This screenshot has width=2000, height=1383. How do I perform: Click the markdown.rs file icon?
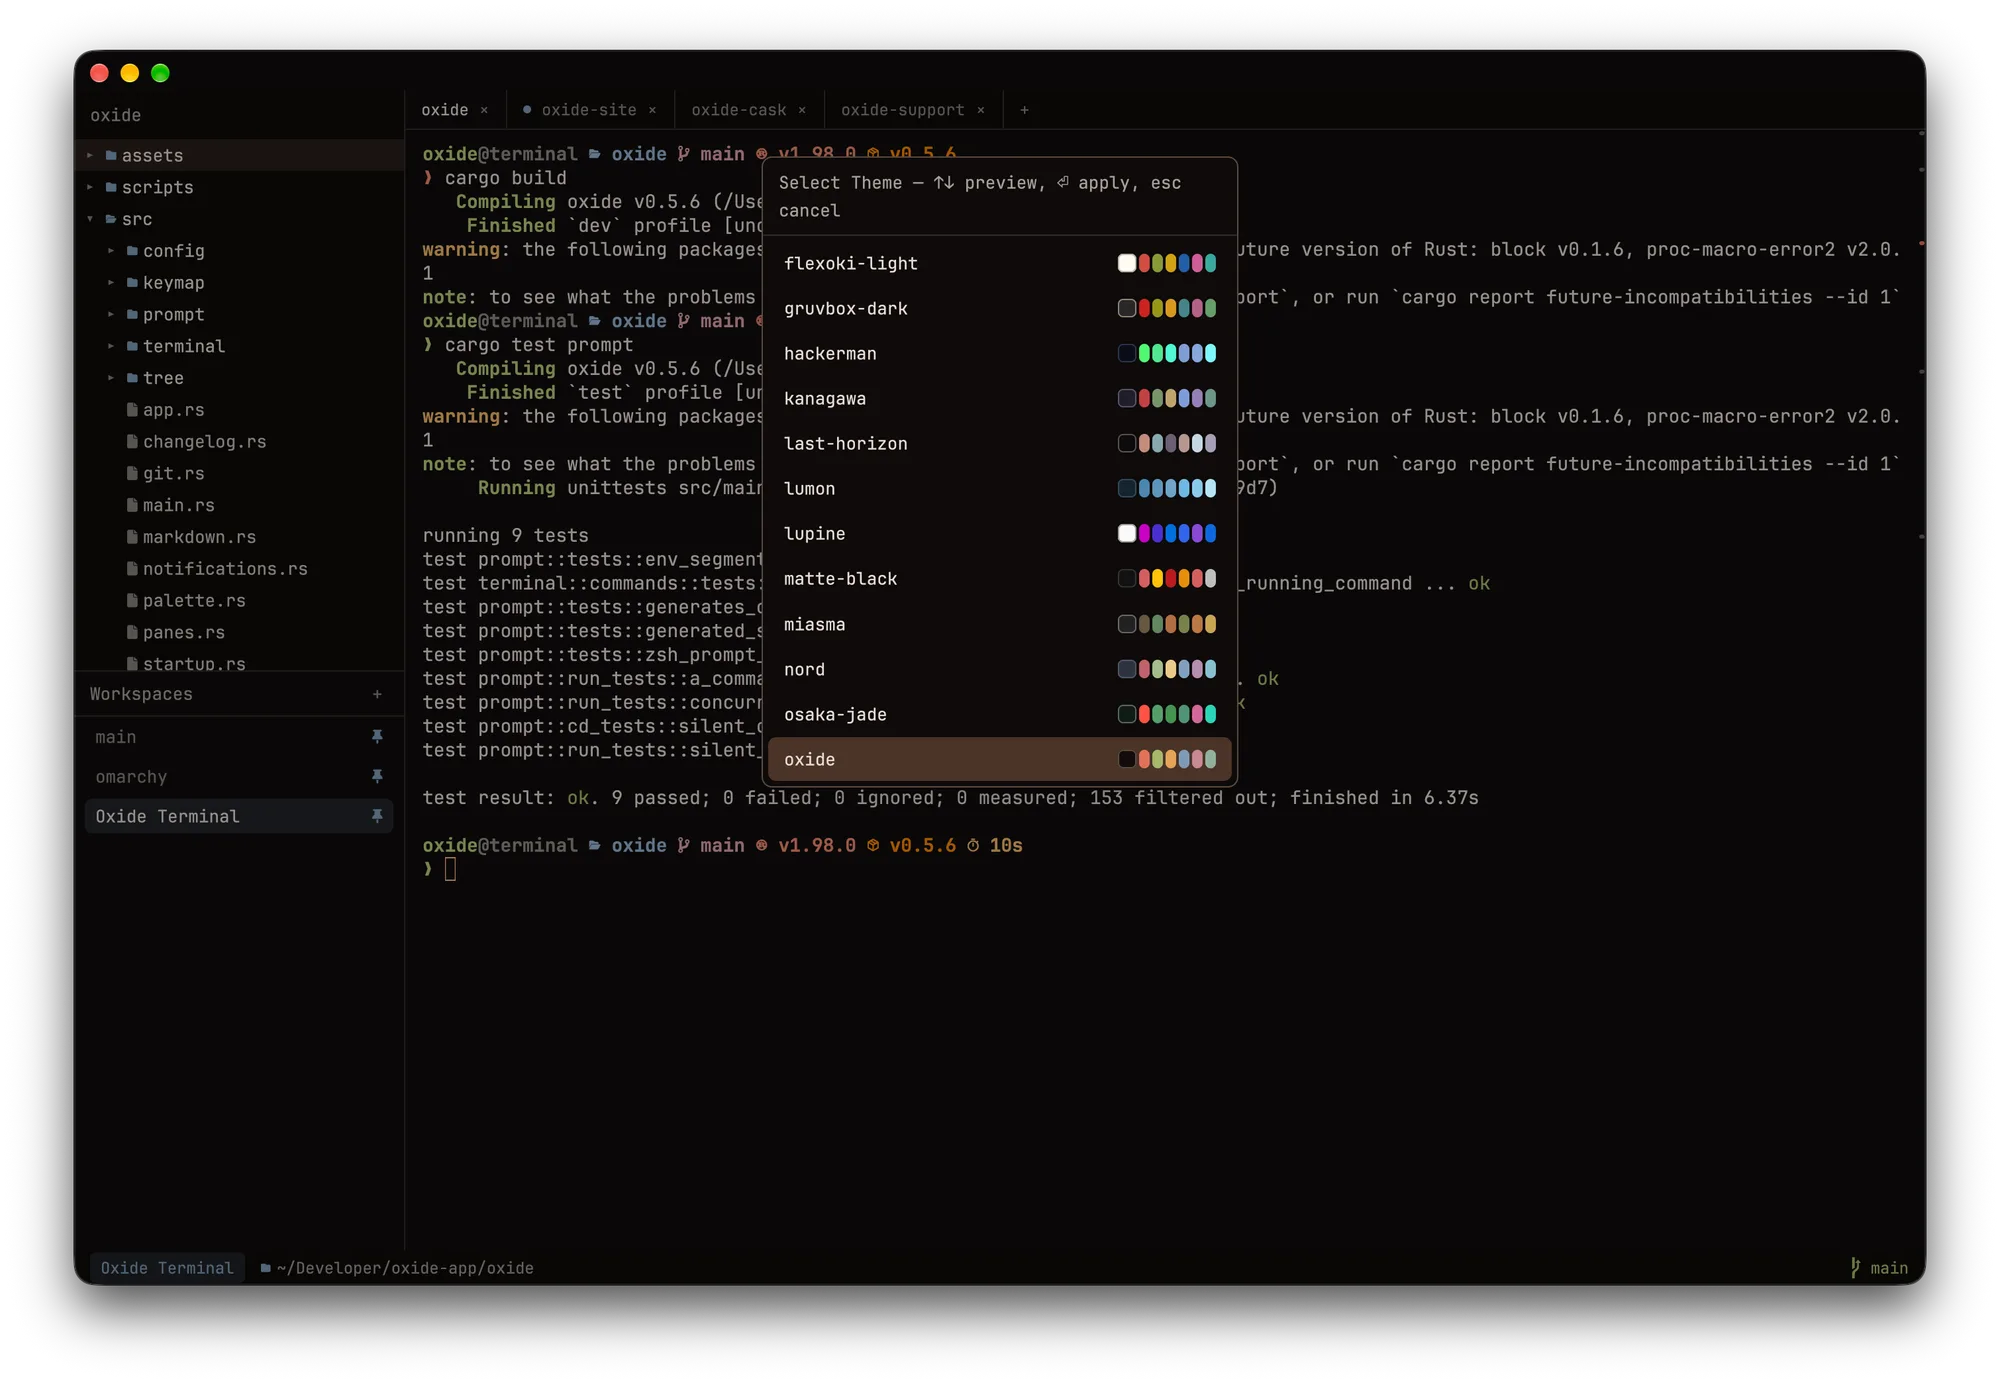(132, 537)
